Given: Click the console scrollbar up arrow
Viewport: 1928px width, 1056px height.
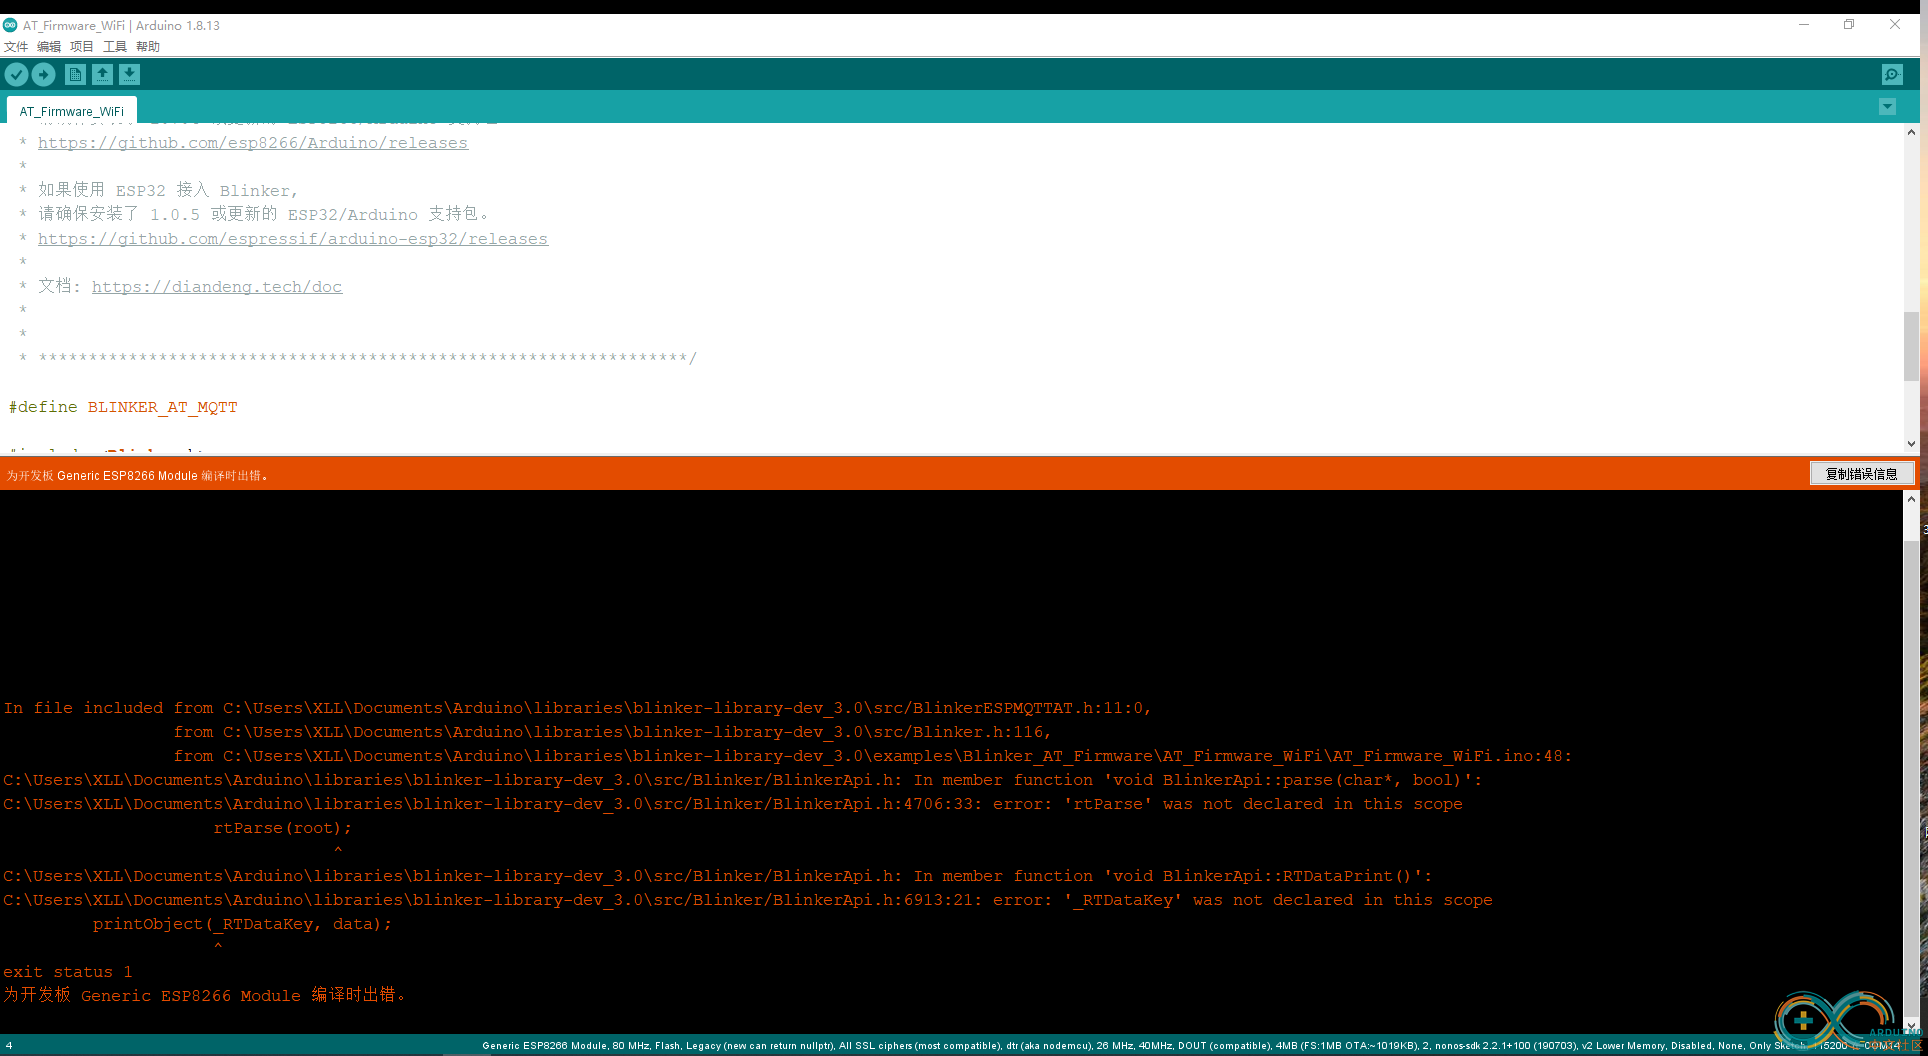Looking at the screenshot, I should [x=1911, y=498].
